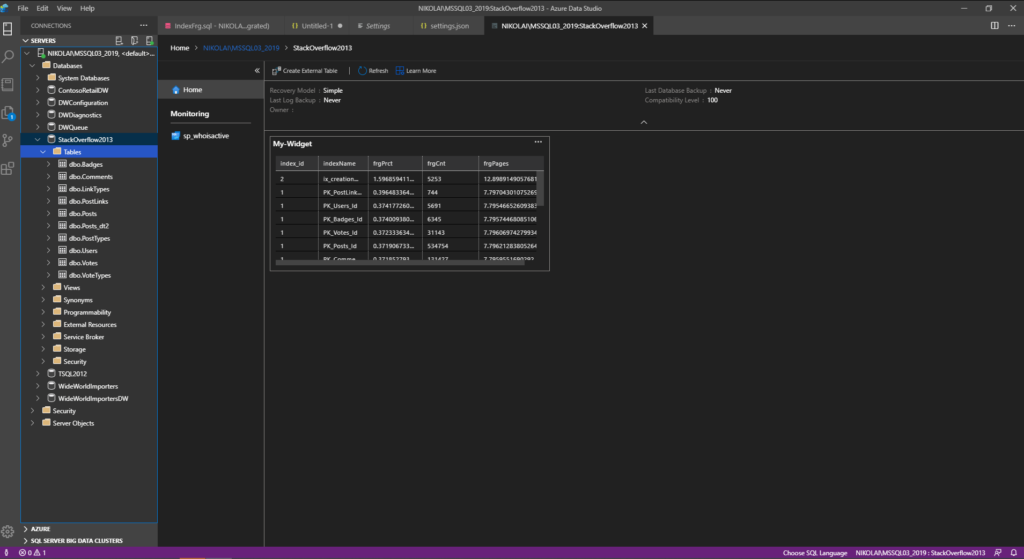Click PK_Users_Id cell in widget
The image size is (1024, 559).
[x=344, y=206]
